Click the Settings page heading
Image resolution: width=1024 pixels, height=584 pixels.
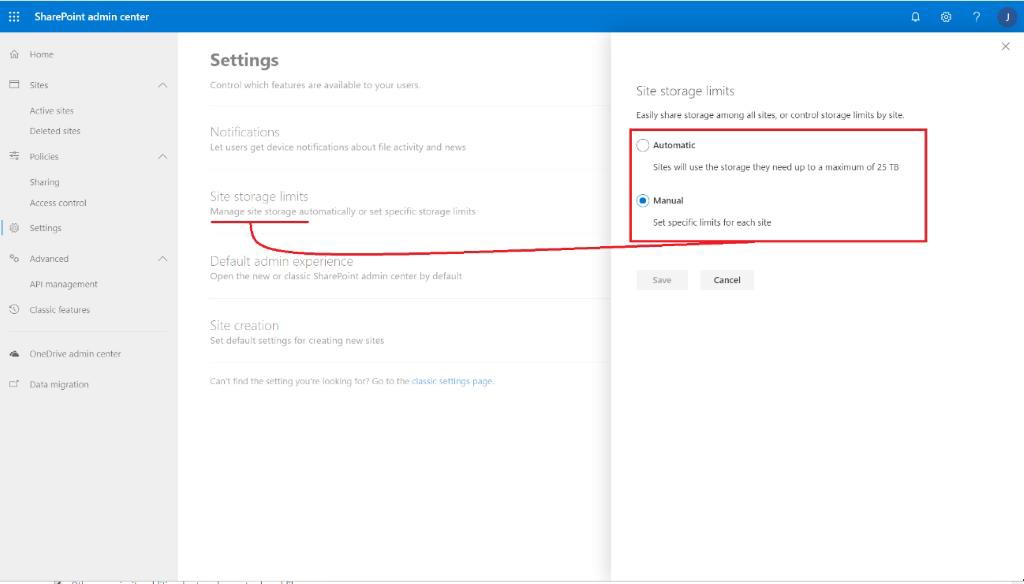244,60
